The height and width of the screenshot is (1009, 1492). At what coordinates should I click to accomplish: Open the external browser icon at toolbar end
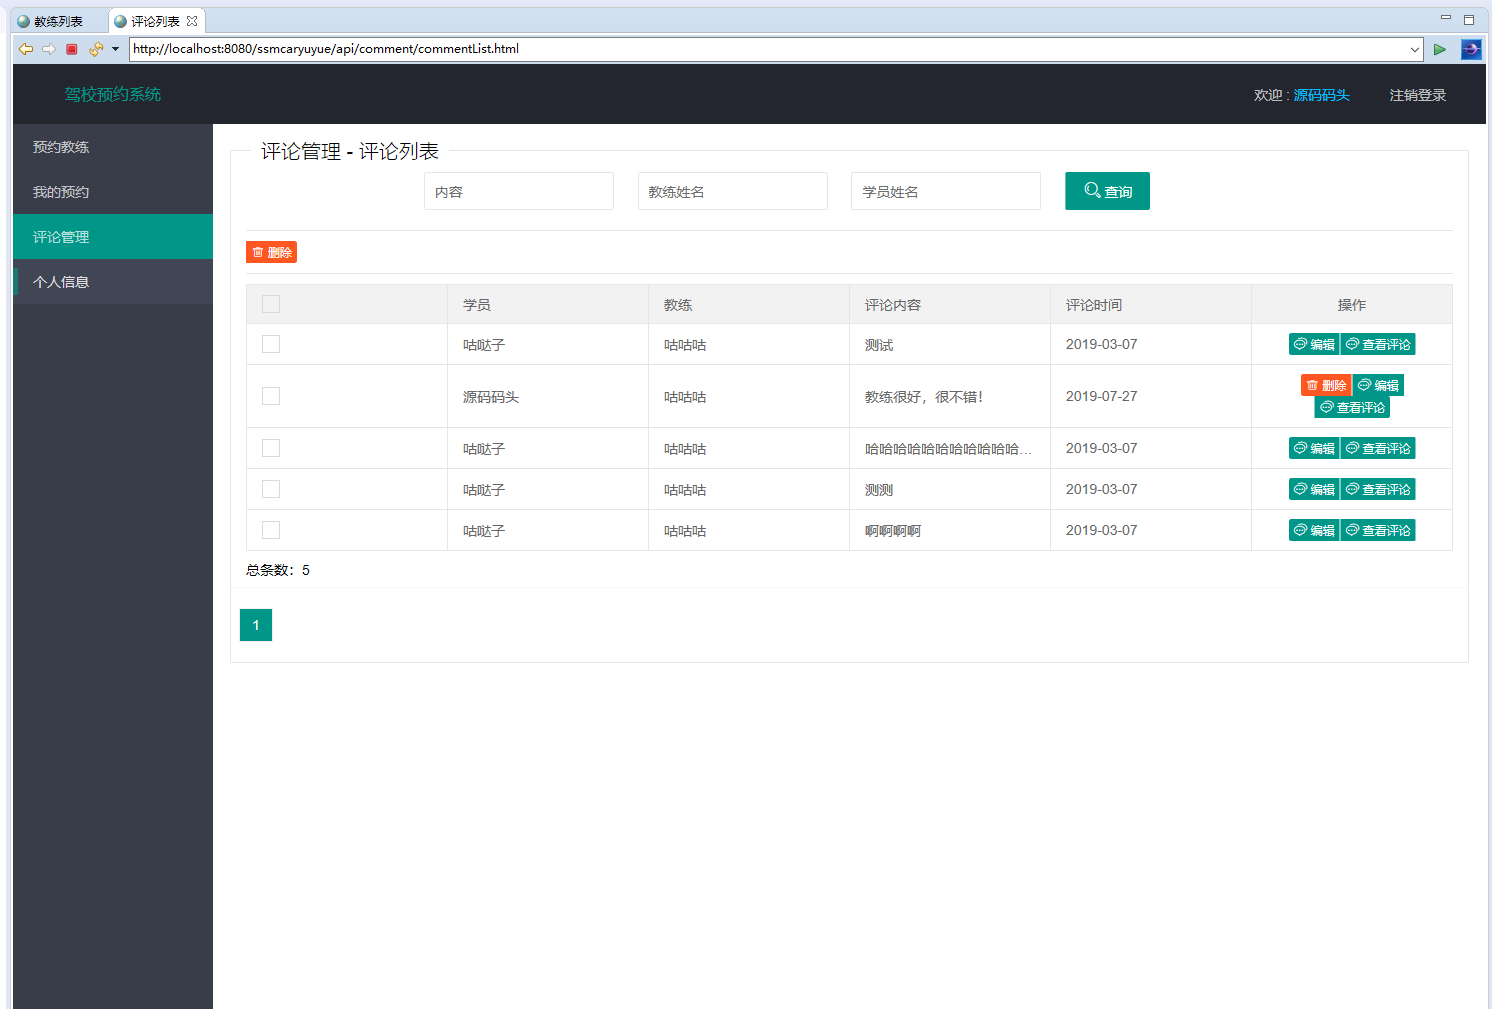[x=1471, y=49]
